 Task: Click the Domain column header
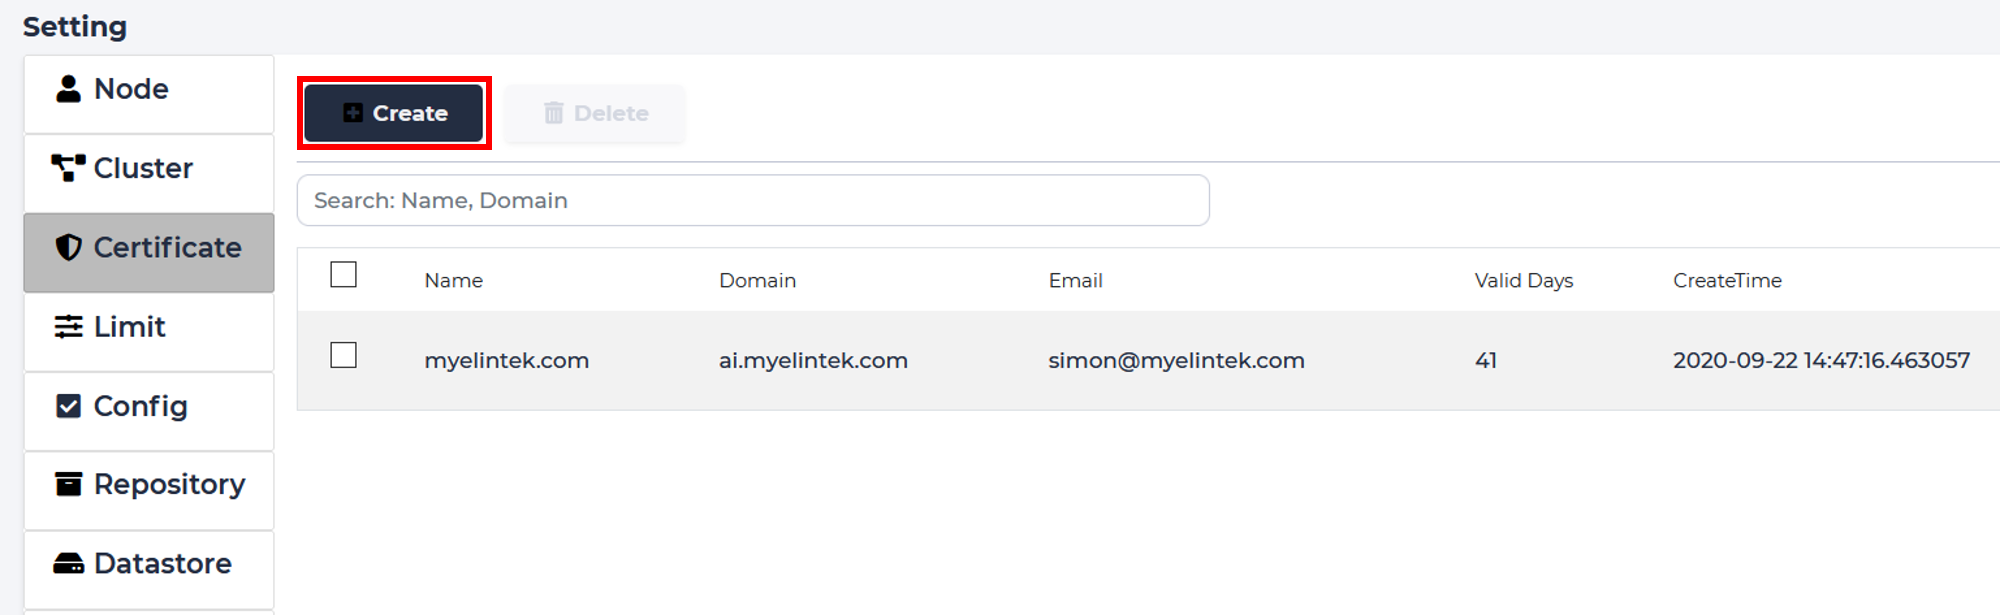757,280
